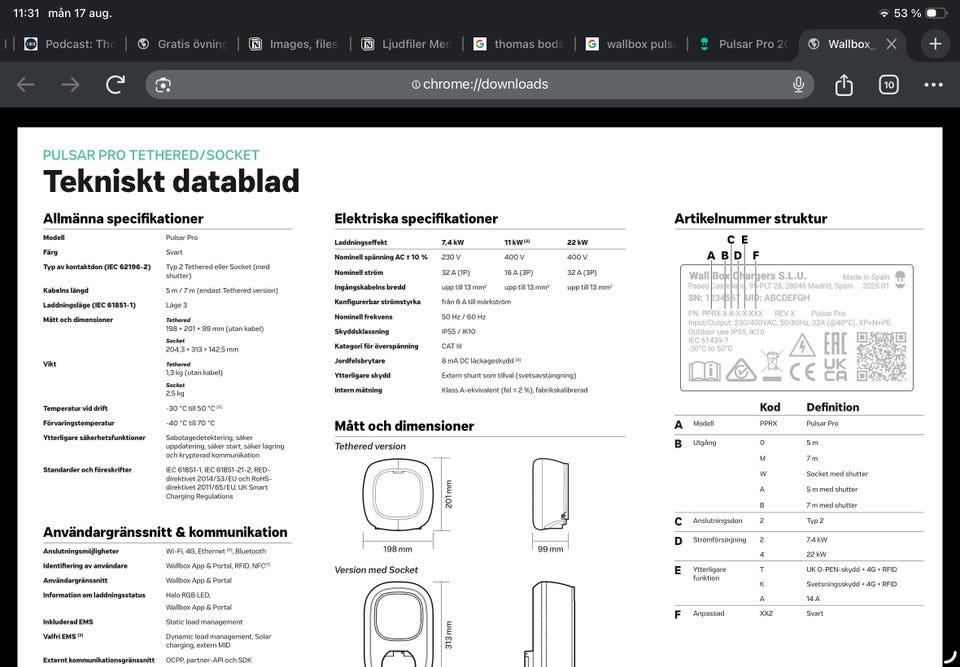960x667 pixels.
Task: Switch to the Images, files tab
Action: point(294,44)
